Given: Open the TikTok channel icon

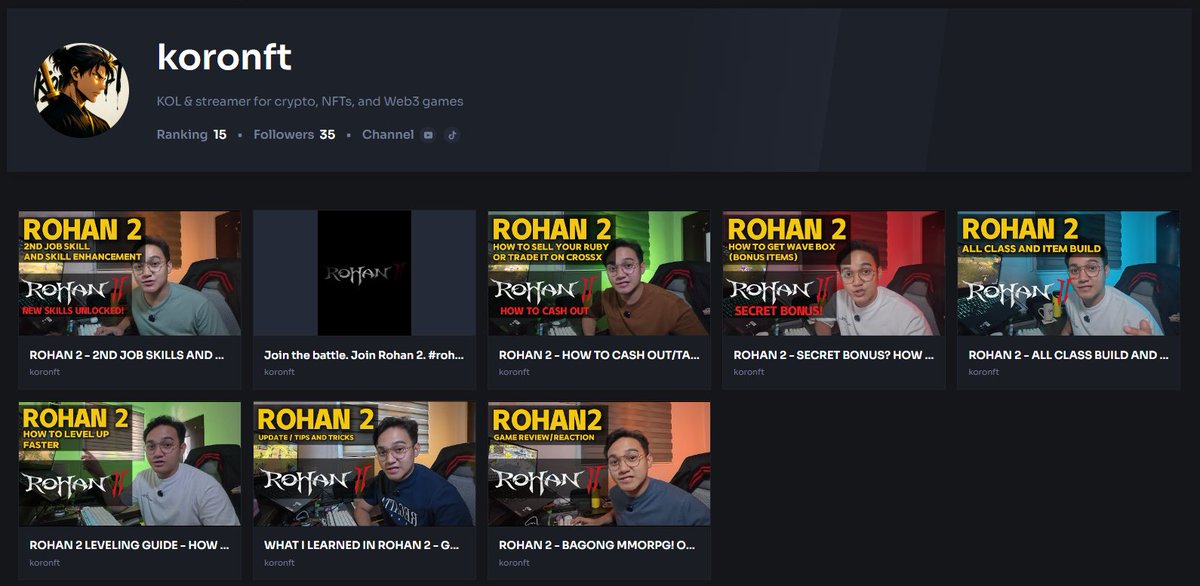Looking at the screenshot, I should coord(452,135).
